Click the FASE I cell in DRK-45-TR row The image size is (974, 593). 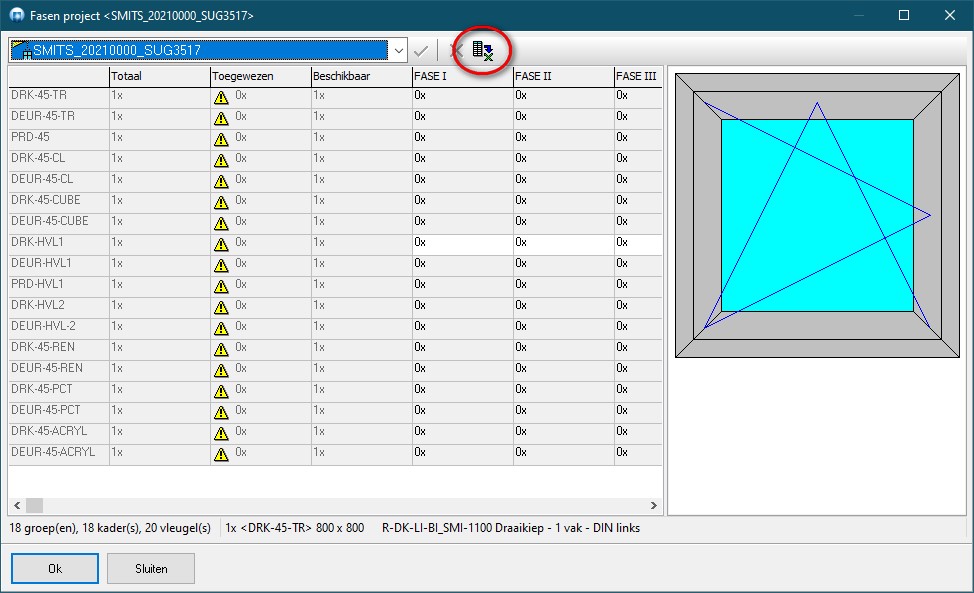[463, 97]
